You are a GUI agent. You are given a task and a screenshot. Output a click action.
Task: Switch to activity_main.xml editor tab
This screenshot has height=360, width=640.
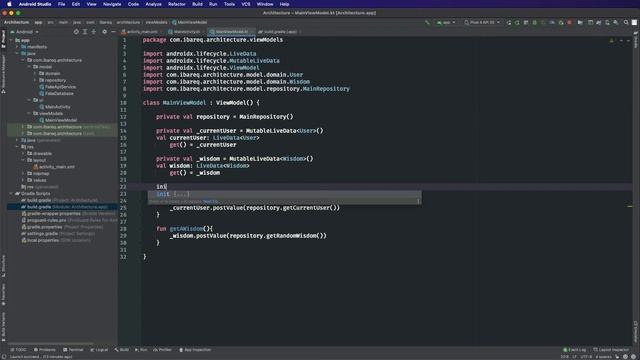click(x=141, y=31)
